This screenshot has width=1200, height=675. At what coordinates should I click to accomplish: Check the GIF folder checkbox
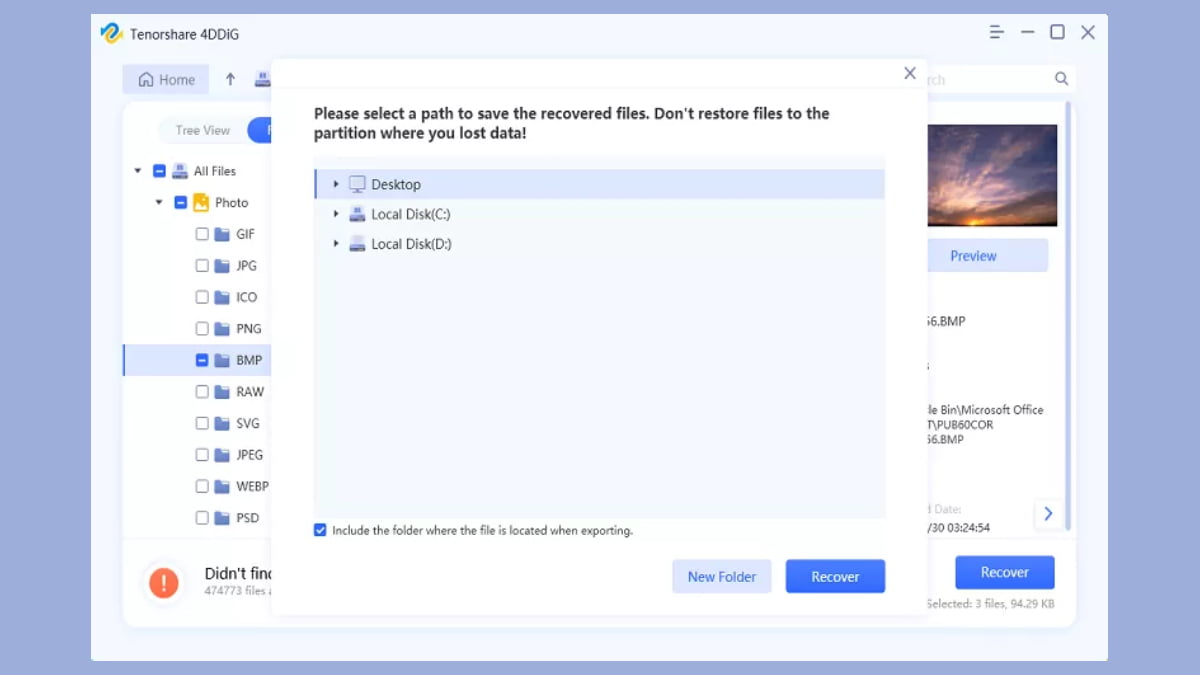202,234
